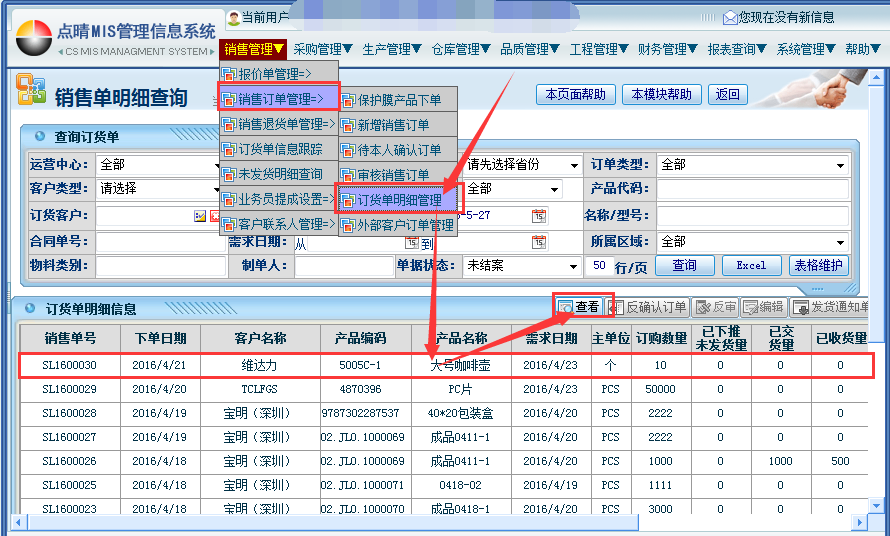Click the new message envelope icon
Screen dimensions: 890x536
pos(730,17)
